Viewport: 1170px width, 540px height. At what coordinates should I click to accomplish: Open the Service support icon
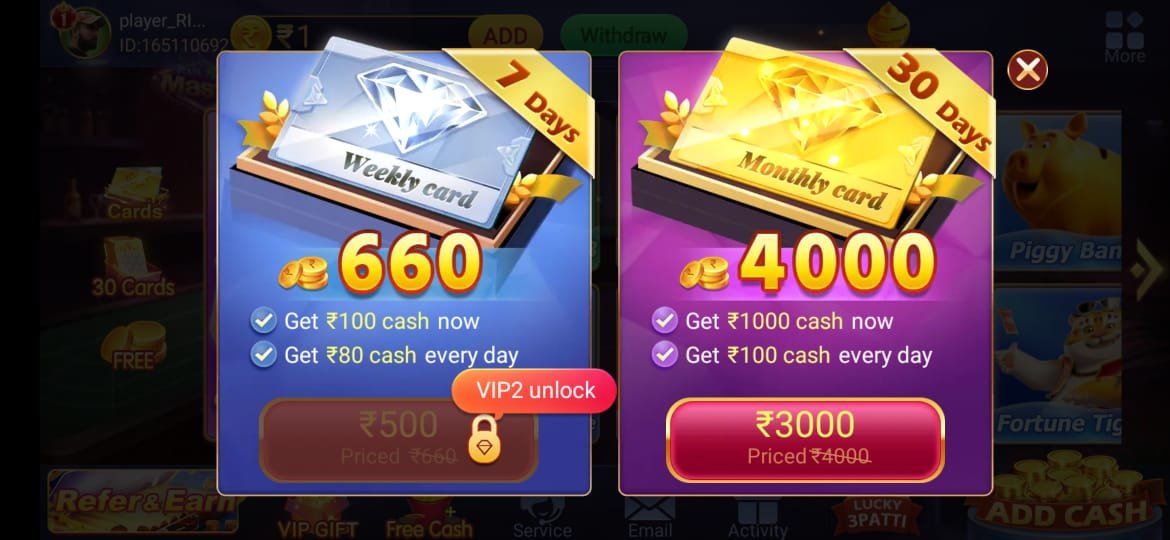pos(542,518)
